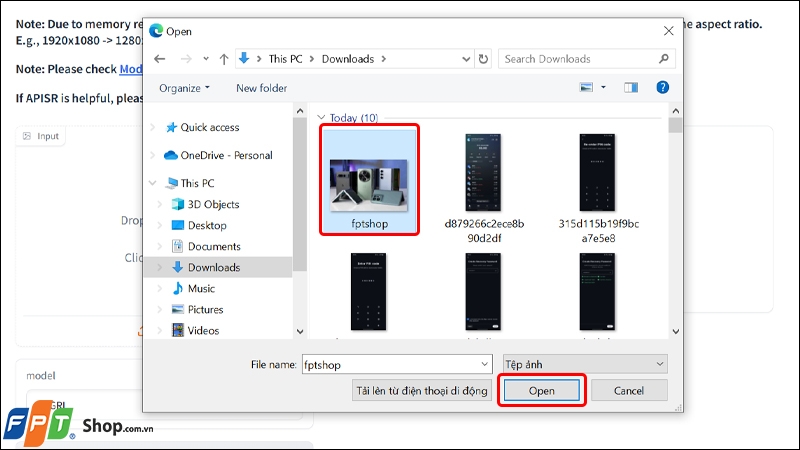Image resolution: width=800 pixels, height=450 pixels.
Task: Create a New folder
Action: coord(261,88)
